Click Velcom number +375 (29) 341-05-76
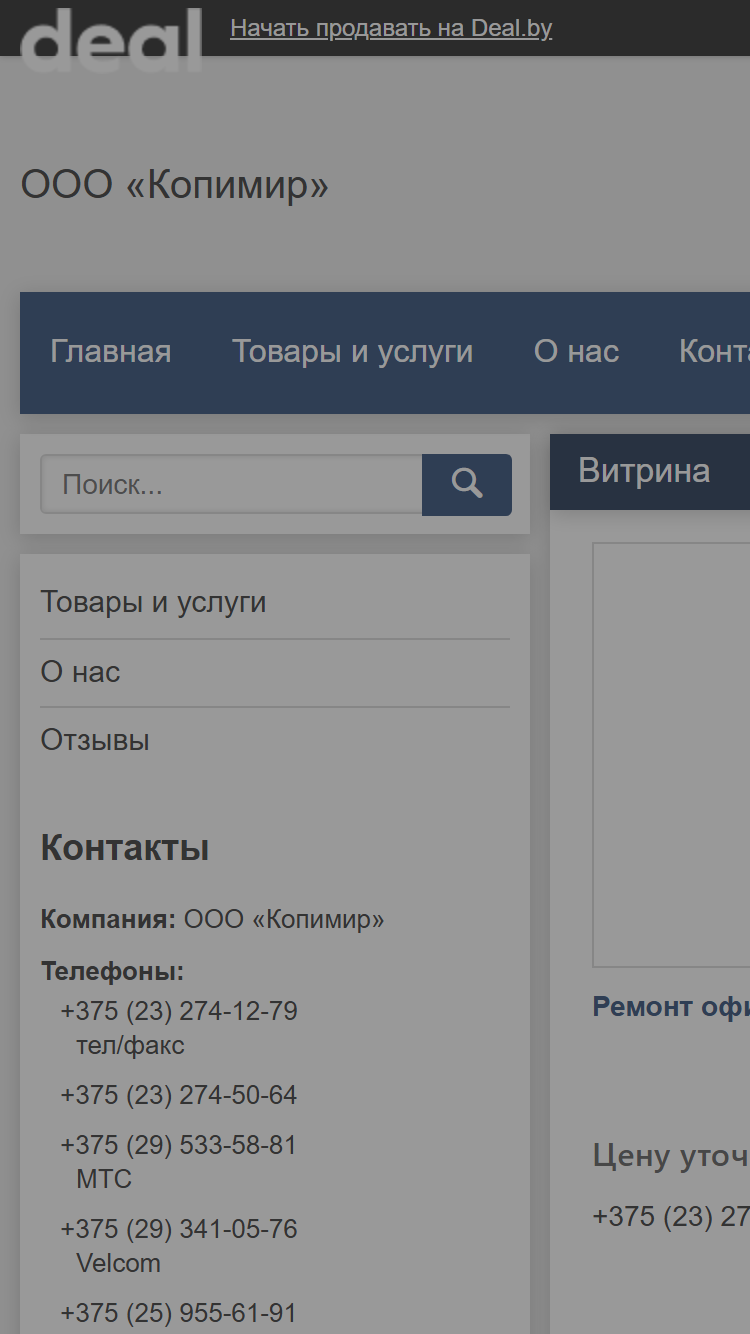The width and height of the screenshot is (750, 1334). [179, 1229]
